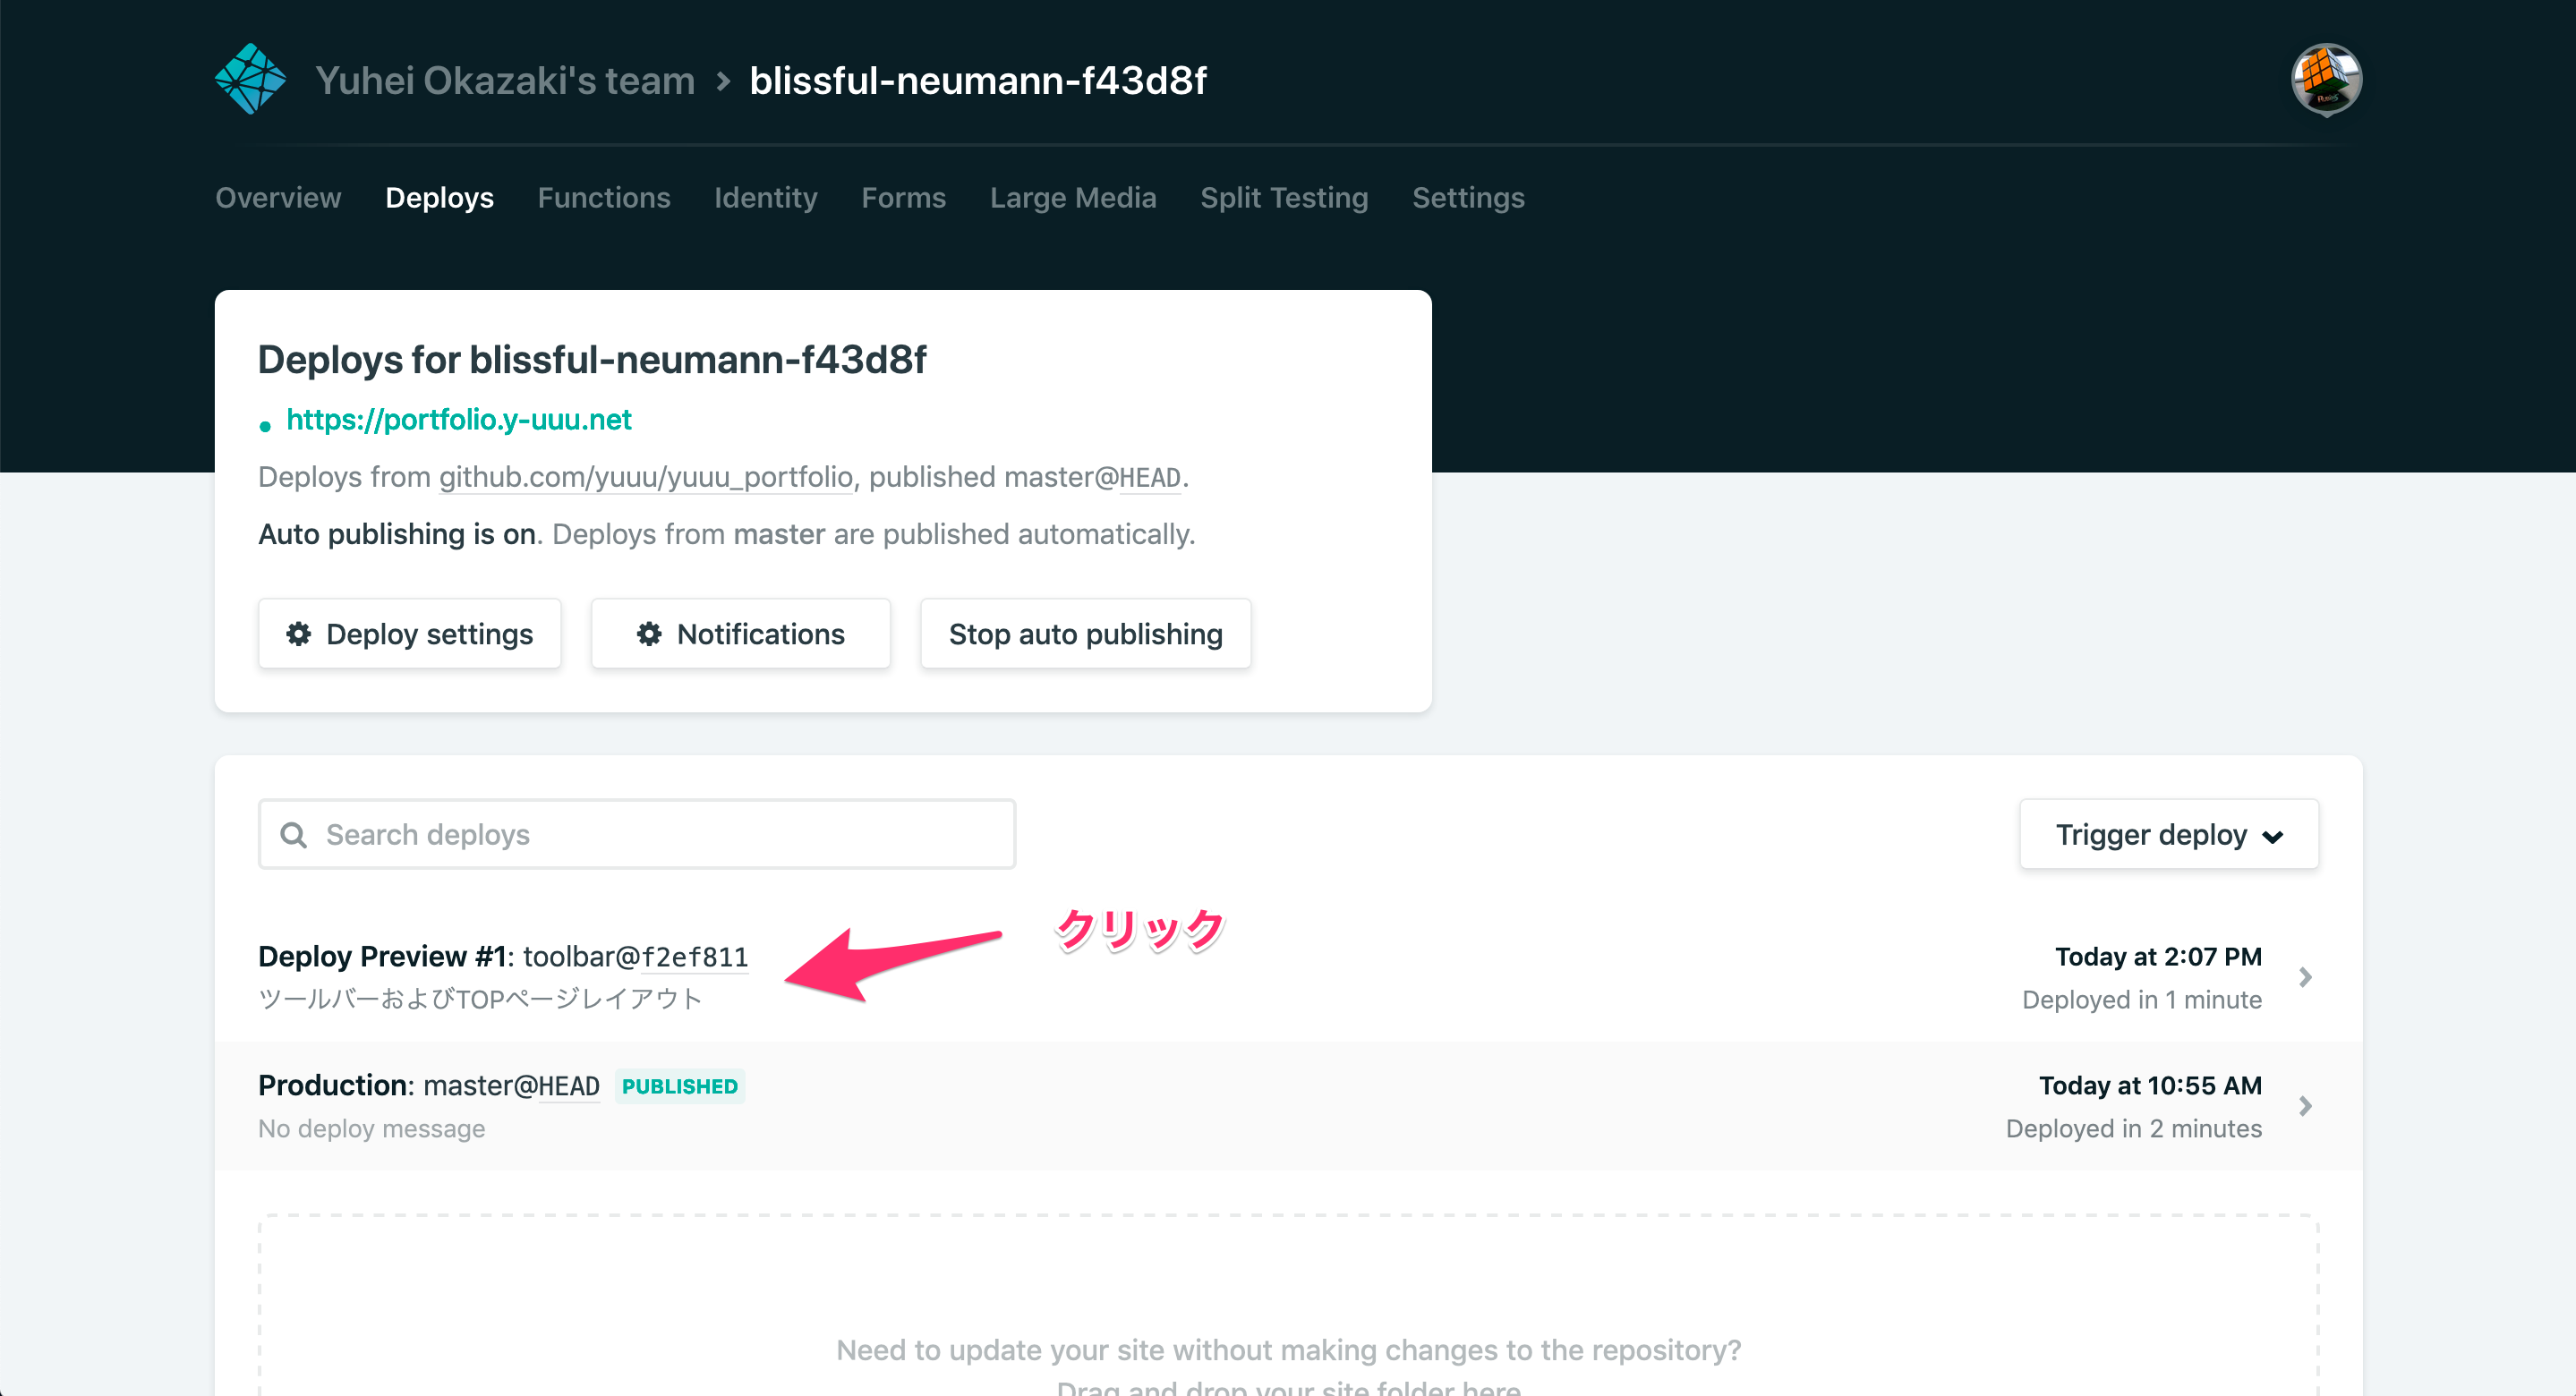Switch to the Functions tab
Viewport: 2576px width, 1396px height.
(x=603, y=198)
